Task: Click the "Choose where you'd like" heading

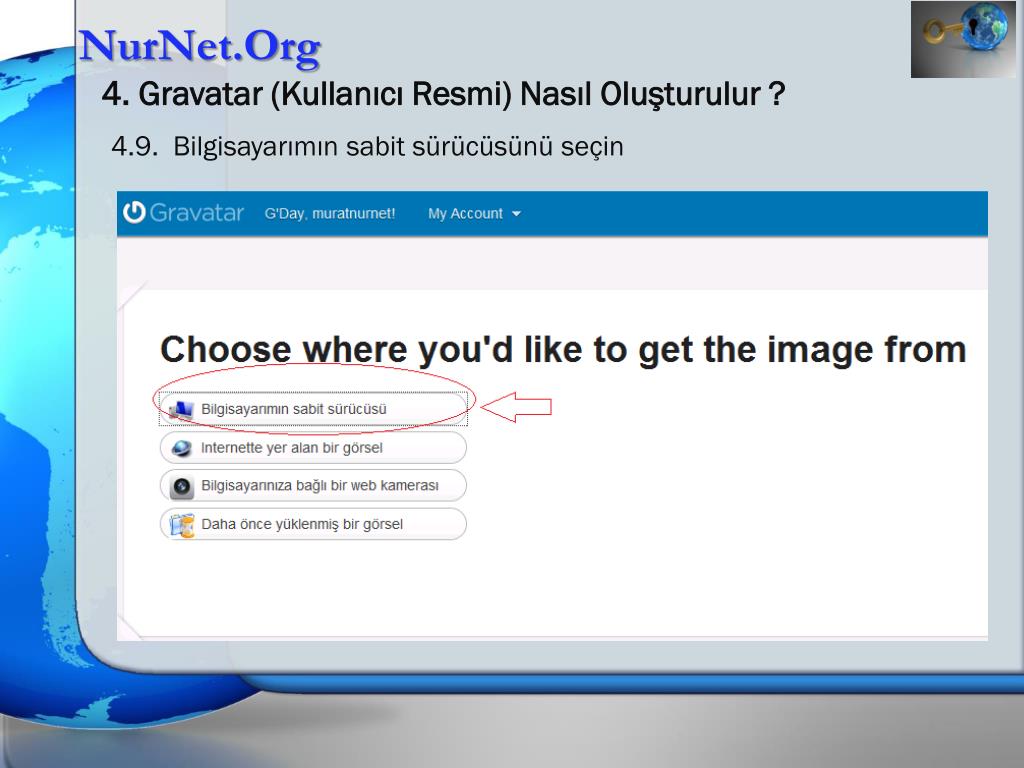Action: [x=563, y=350]
